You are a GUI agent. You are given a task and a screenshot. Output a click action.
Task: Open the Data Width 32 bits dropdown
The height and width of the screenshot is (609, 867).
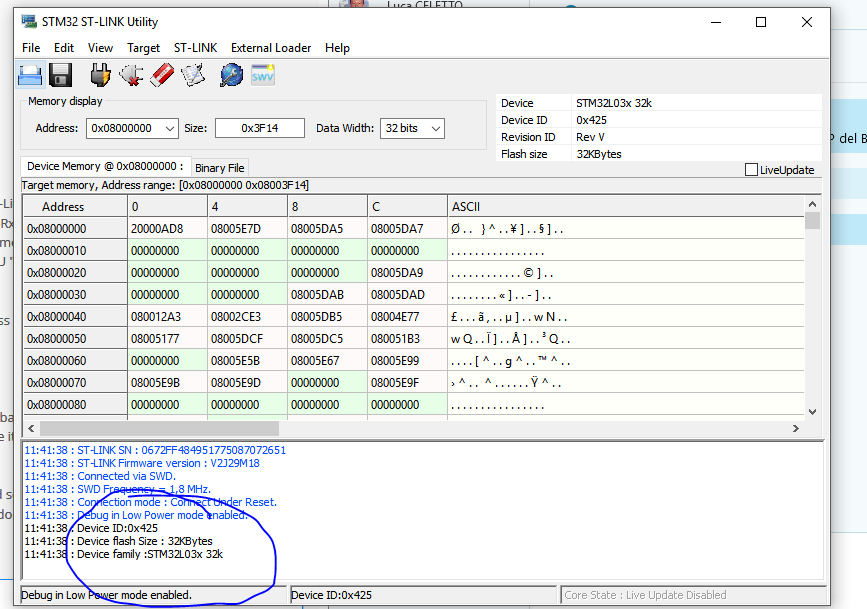pos(412,128)
